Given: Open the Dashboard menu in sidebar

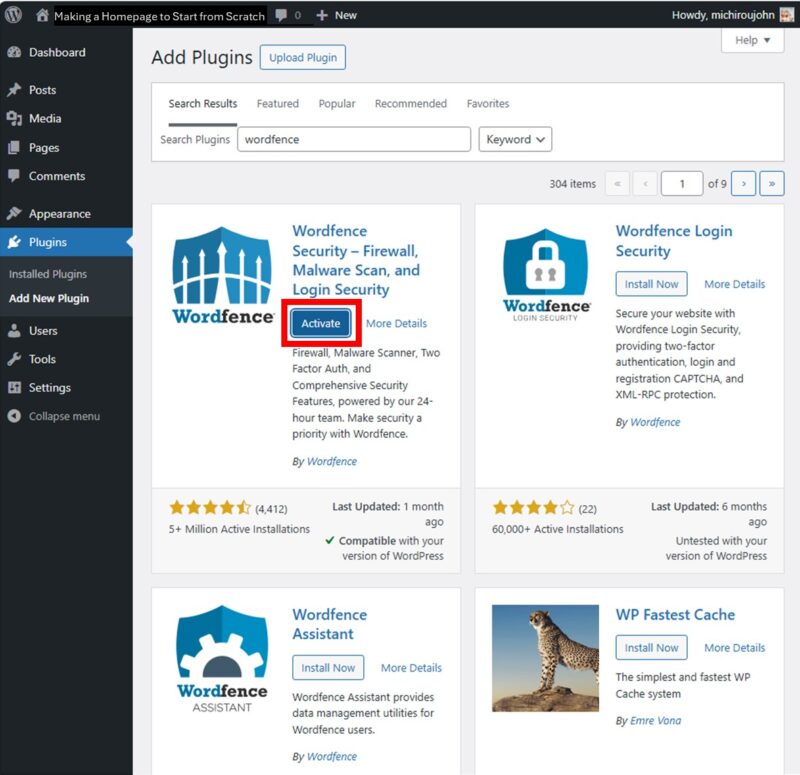Looking at the screenshot, I should [x=56, y=52].
